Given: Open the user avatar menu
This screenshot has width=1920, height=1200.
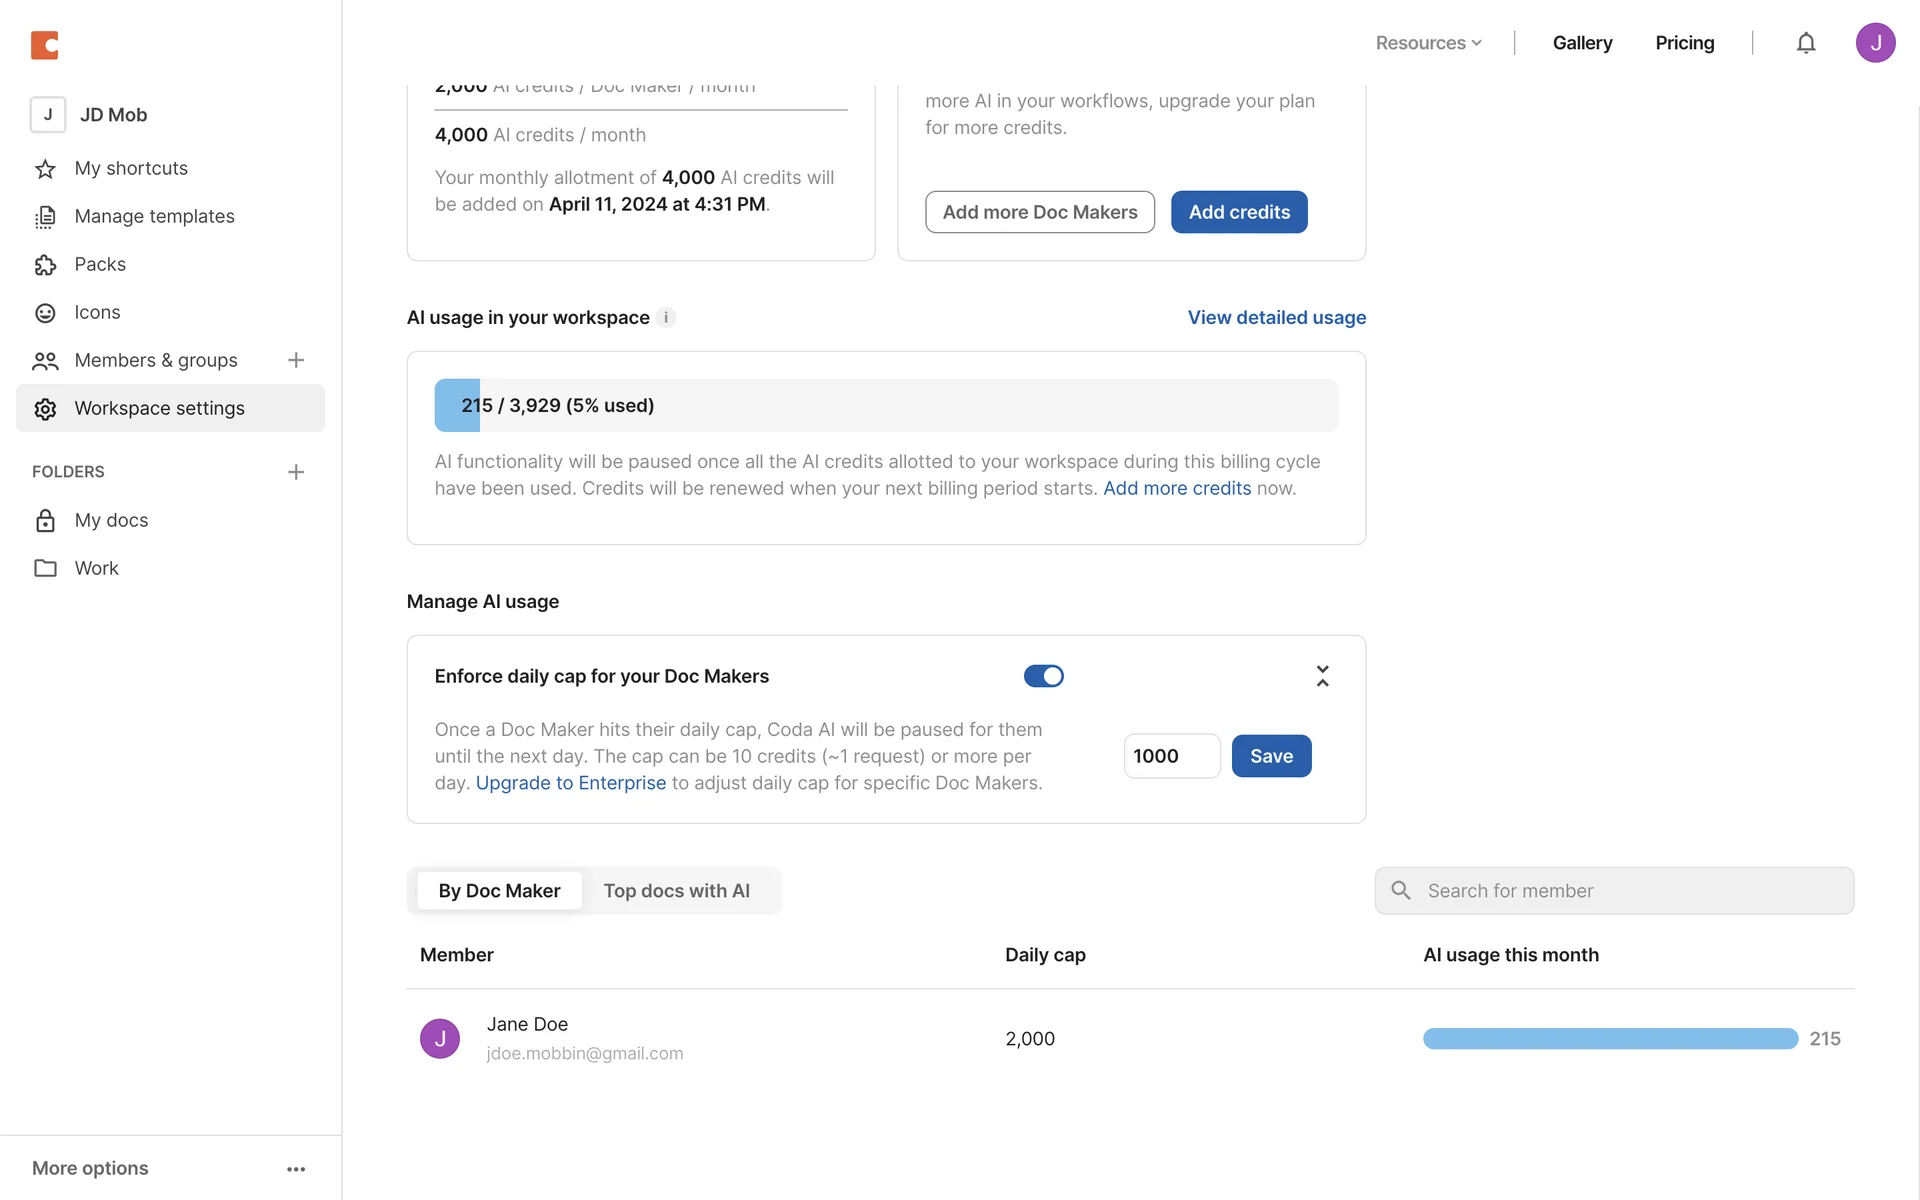Looking at the screenshot, I should (x=1875, y=43).
